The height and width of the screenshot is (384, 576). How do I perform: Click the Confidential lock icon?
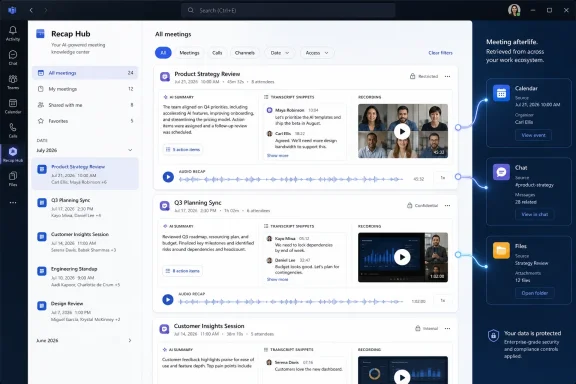tap(410, 205)
